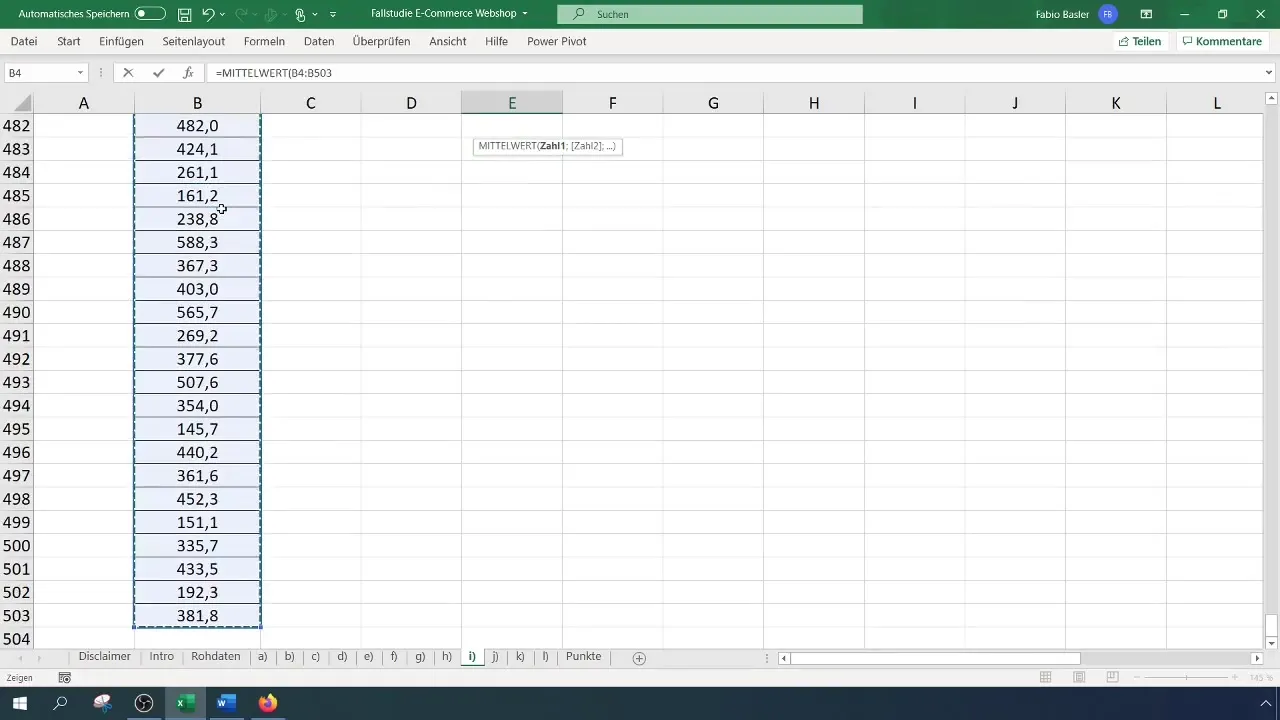Image resolution: width=1280 pixels, height=720 pixels.
Task: Switch to Normal view icon
Action: pyautogui.click(x=1046, y=678)
